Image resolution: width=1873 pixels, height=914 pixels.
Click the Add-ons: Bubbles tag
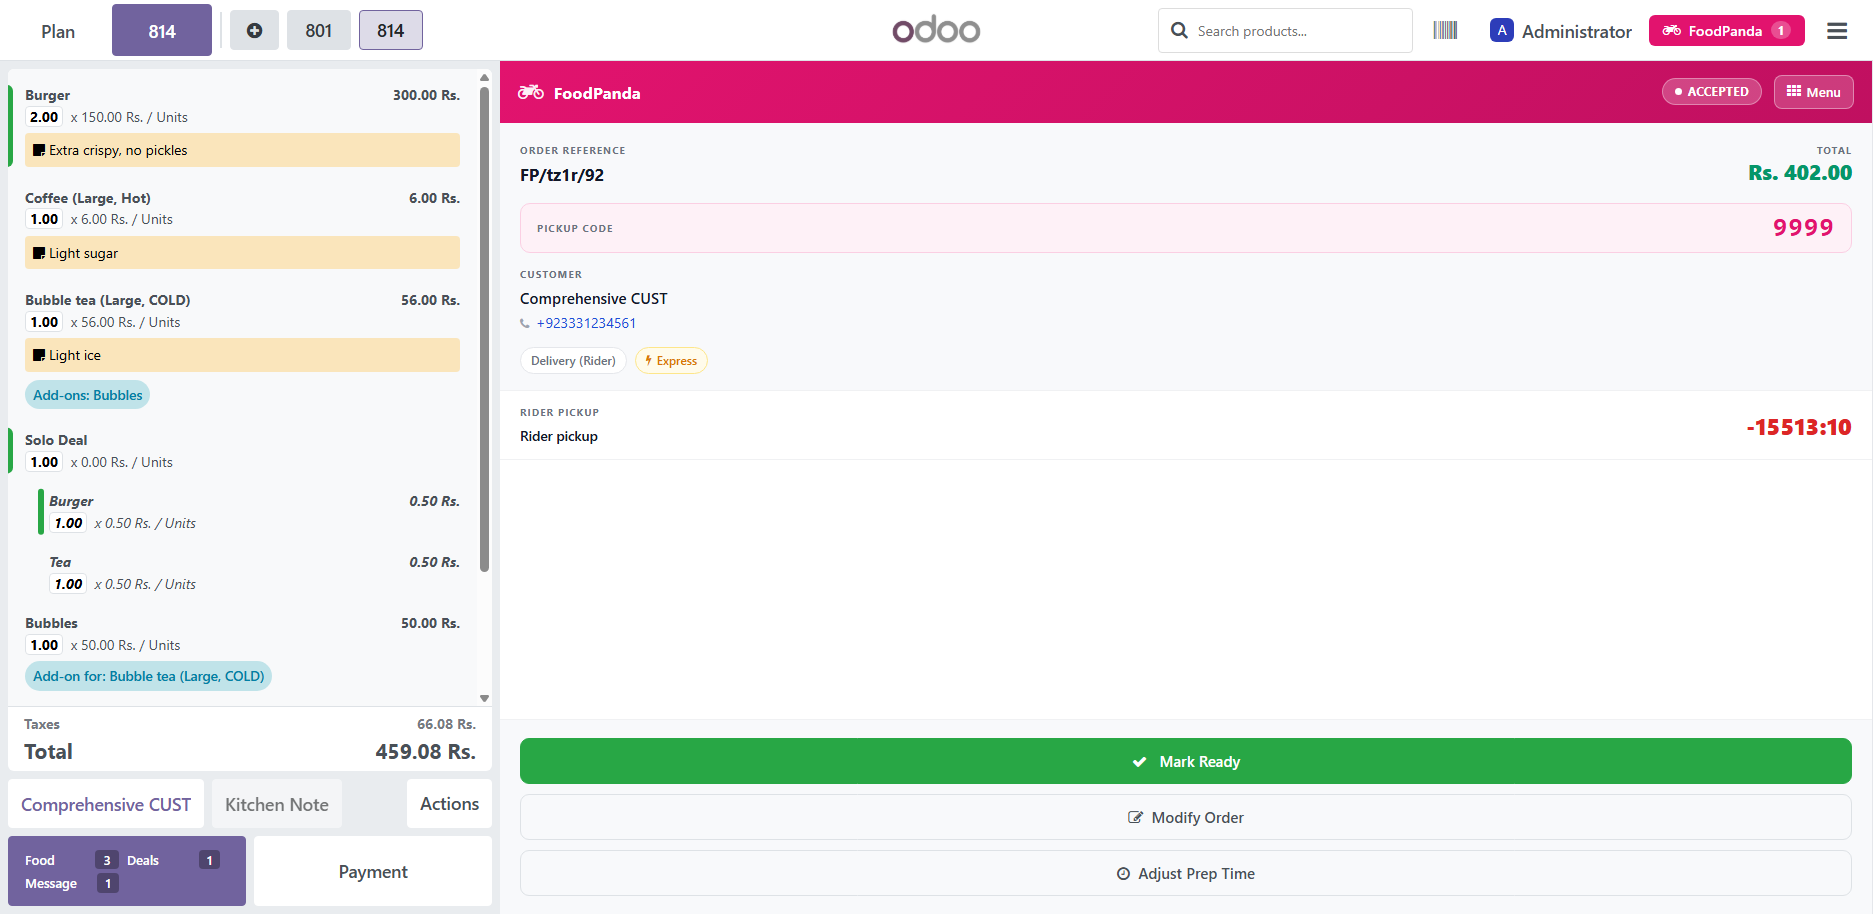[x=88, y=395]
